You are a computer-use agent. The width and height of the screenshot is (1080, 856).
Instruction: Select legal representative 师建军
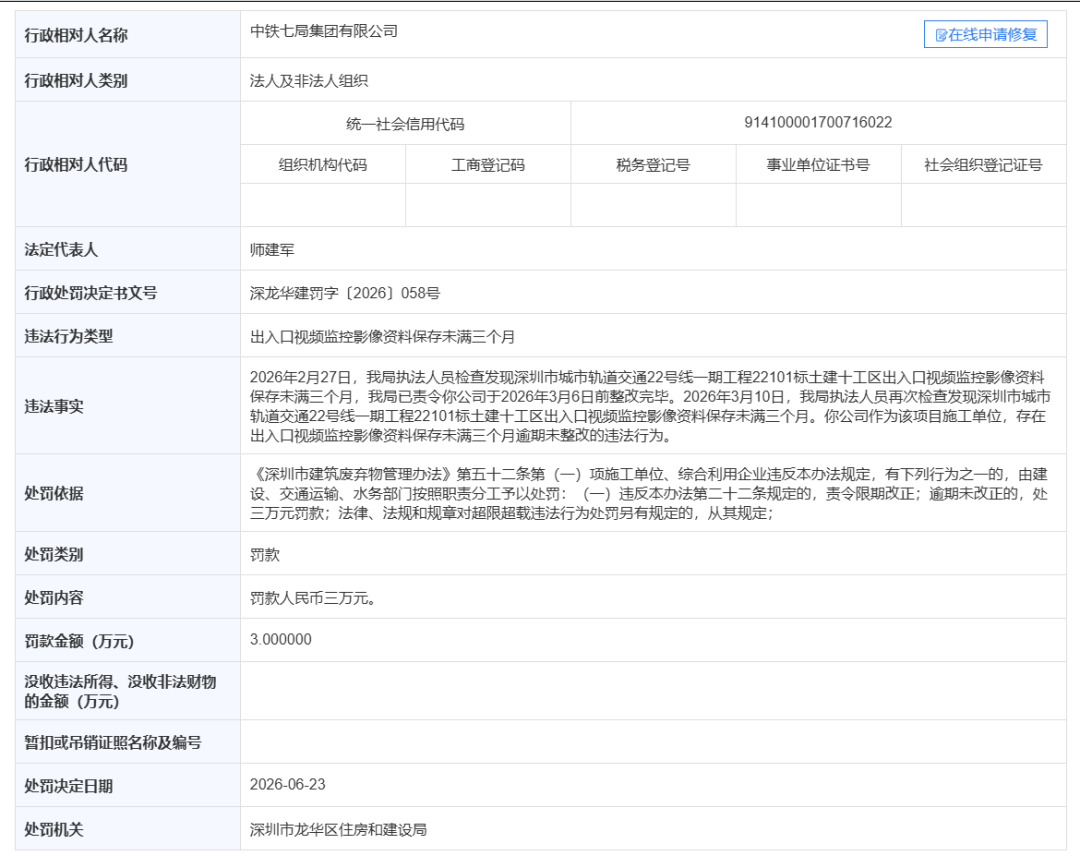(x=272, y=250)
